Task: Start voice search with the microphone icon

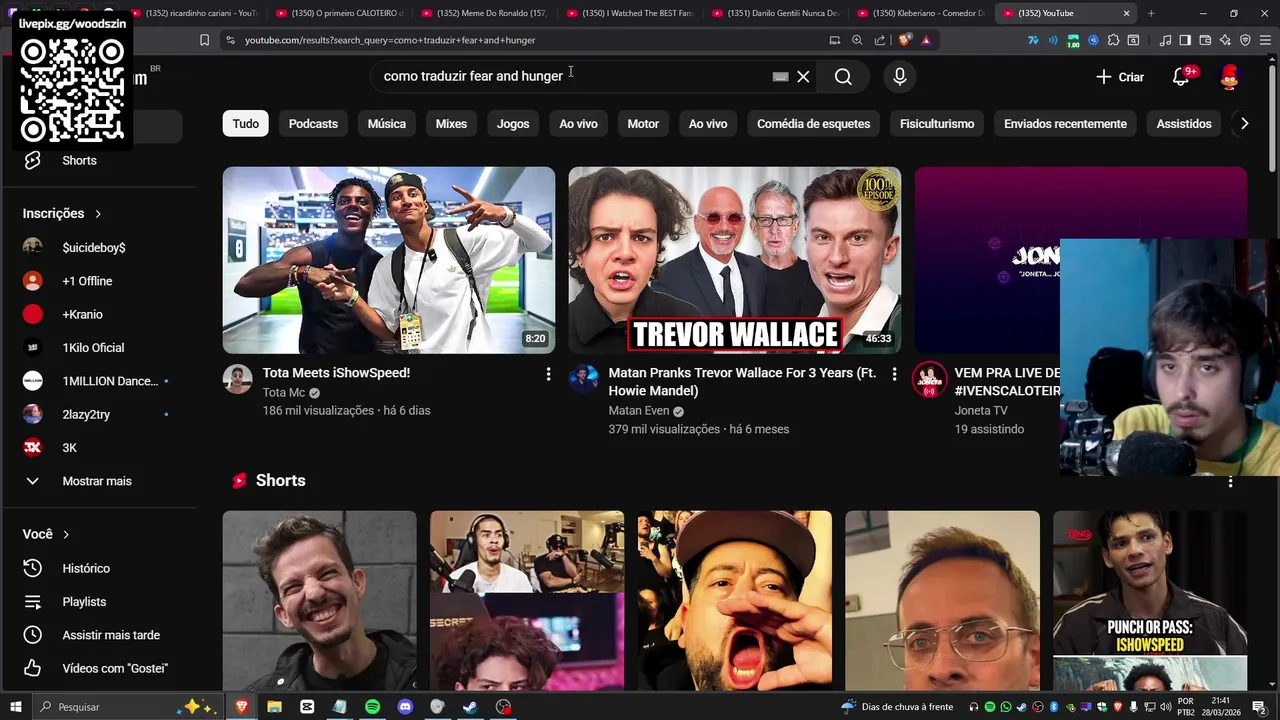Action: pos(900,77)
